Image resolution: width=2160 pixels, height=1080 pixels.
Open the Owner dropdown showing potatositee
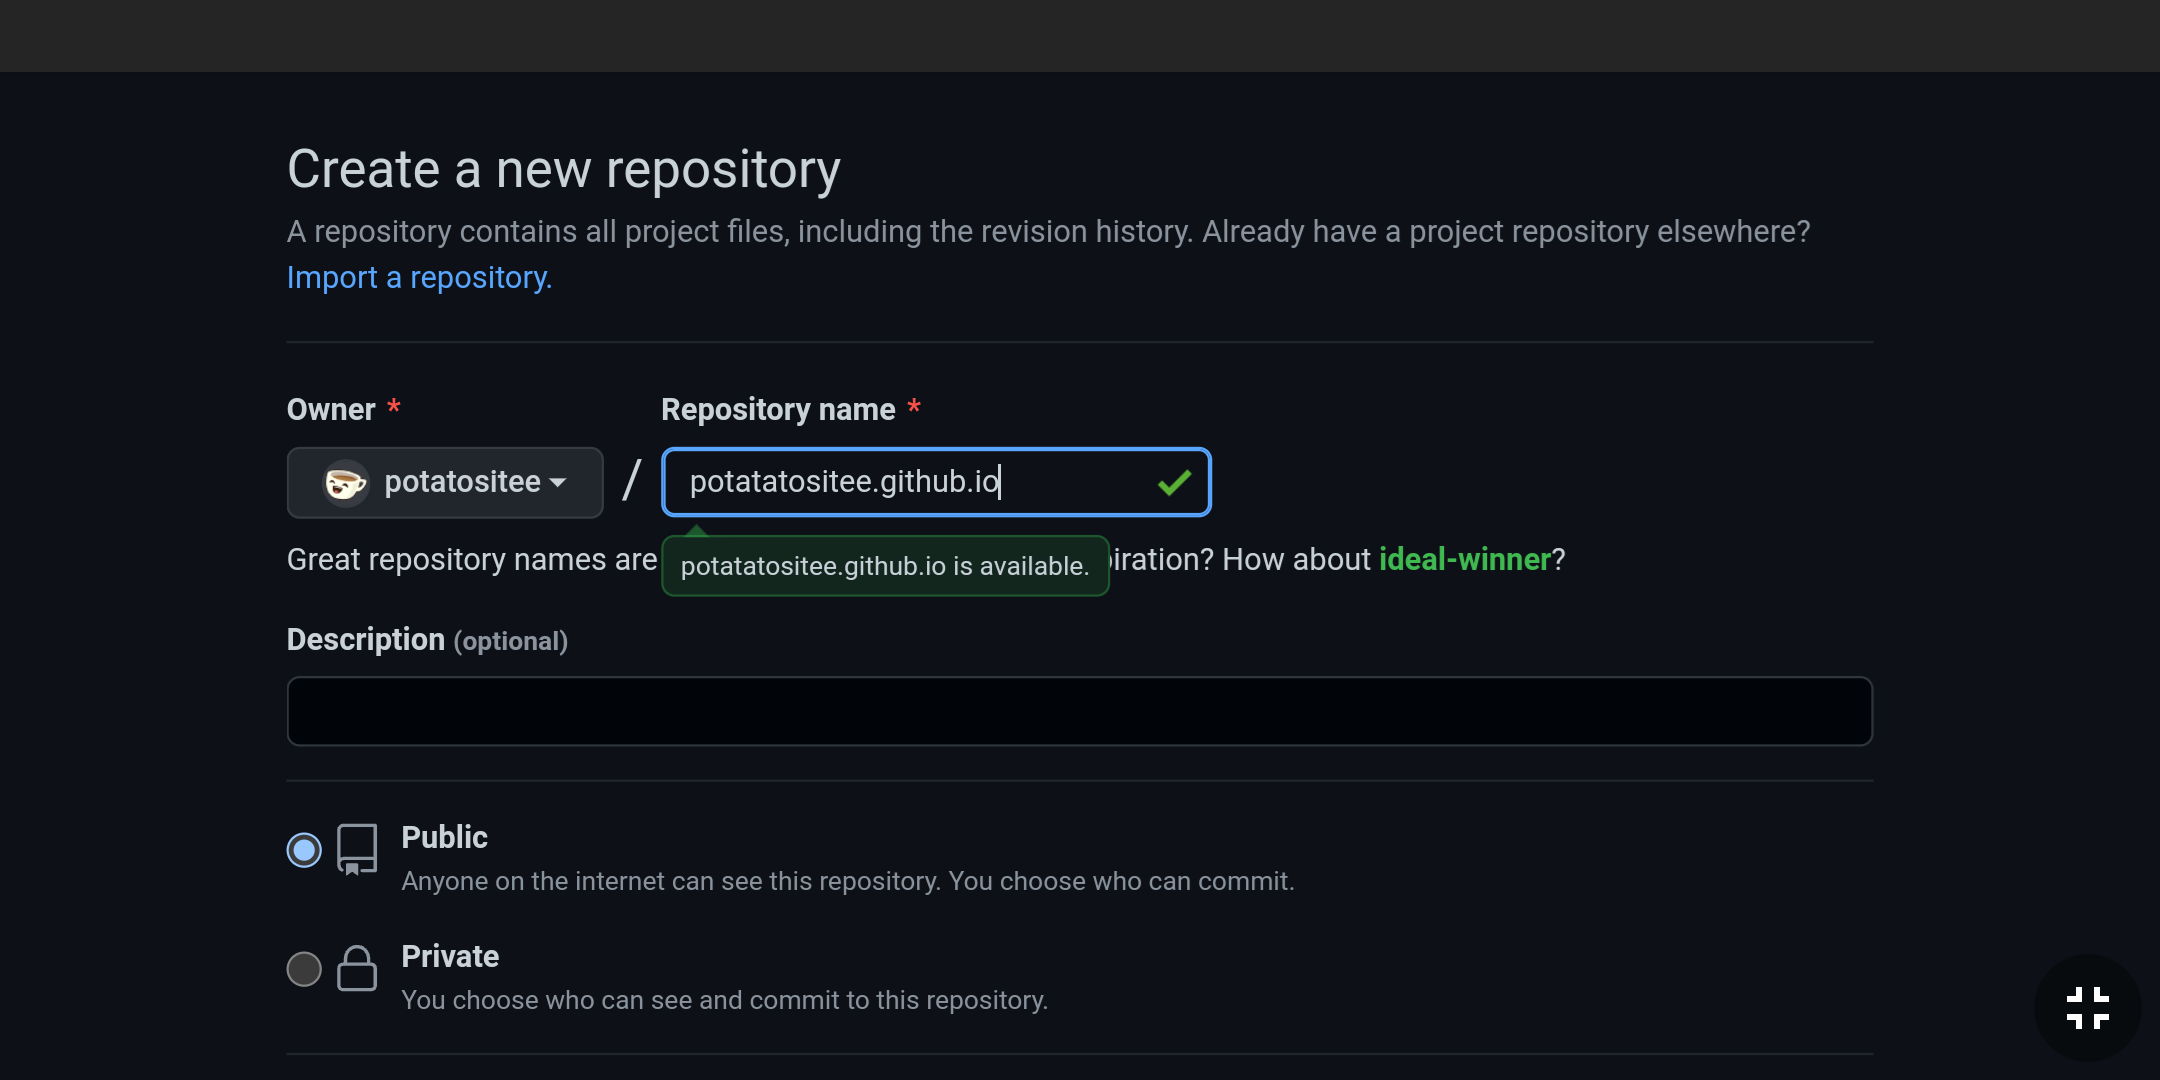(445, 483)
